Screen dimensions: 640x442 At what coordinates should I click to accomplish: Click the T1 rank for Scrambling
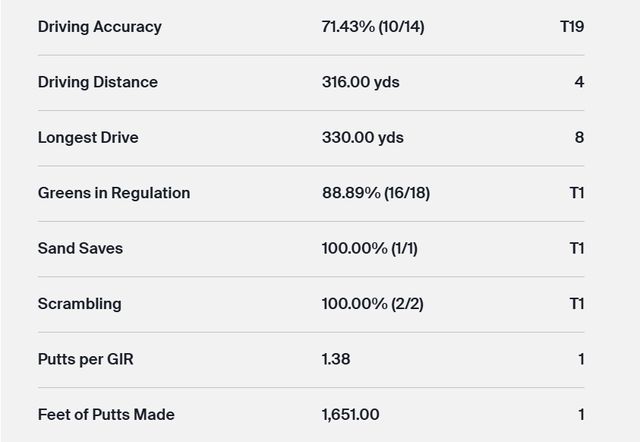tap(576, 304)
